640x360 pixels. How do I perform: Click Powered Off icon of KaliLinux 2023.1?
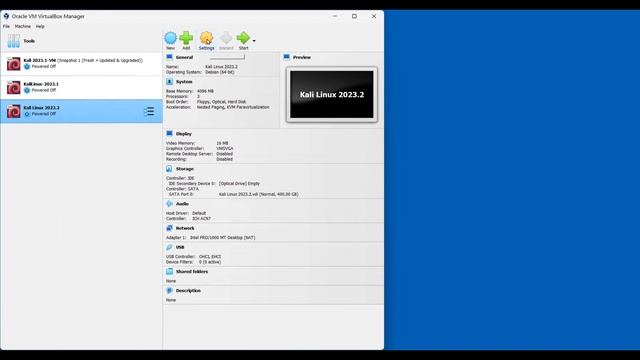(27, 90)
